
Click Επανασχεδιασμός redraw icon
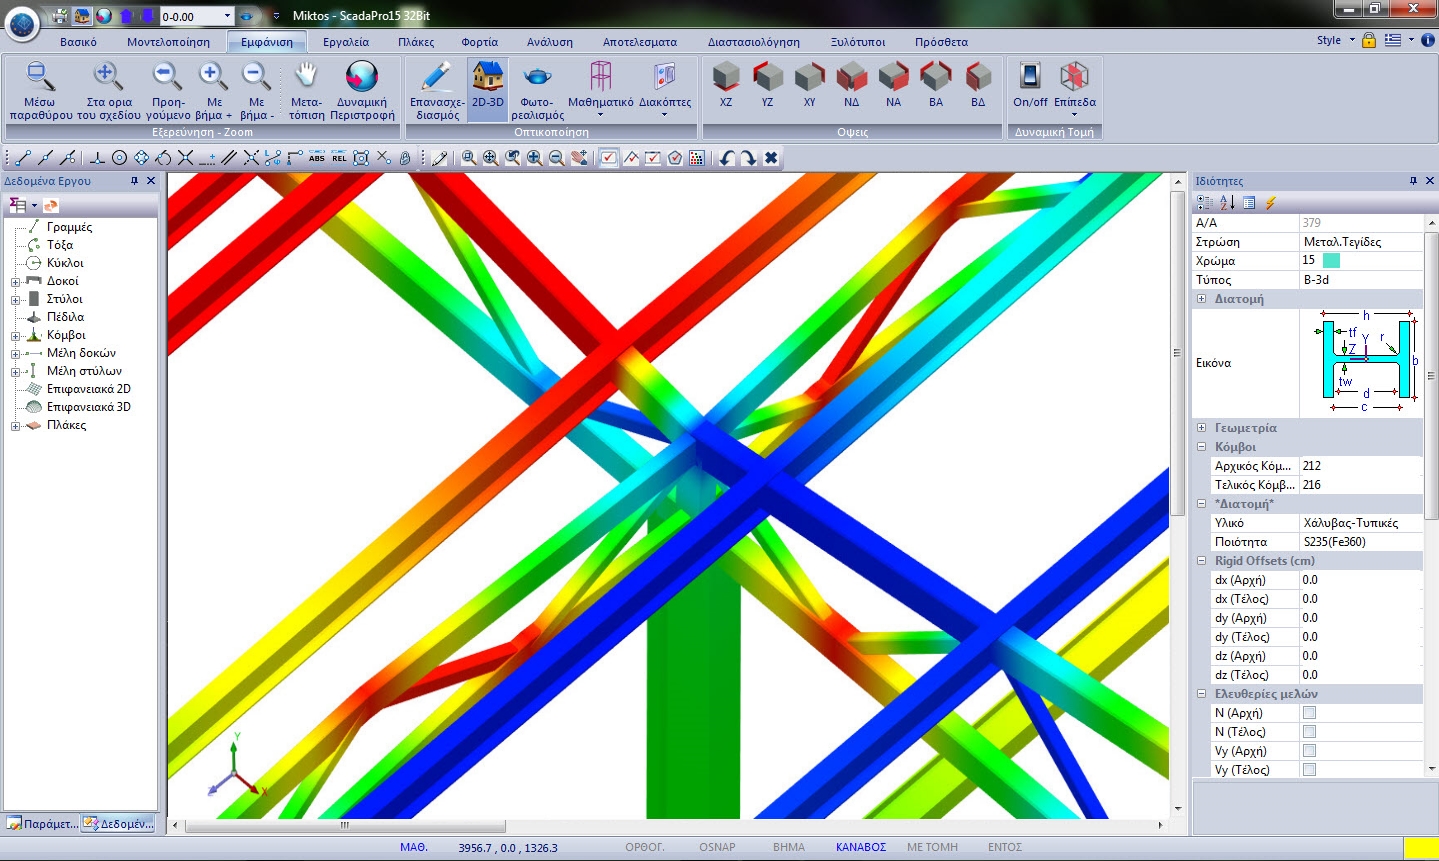pos(437,76)
